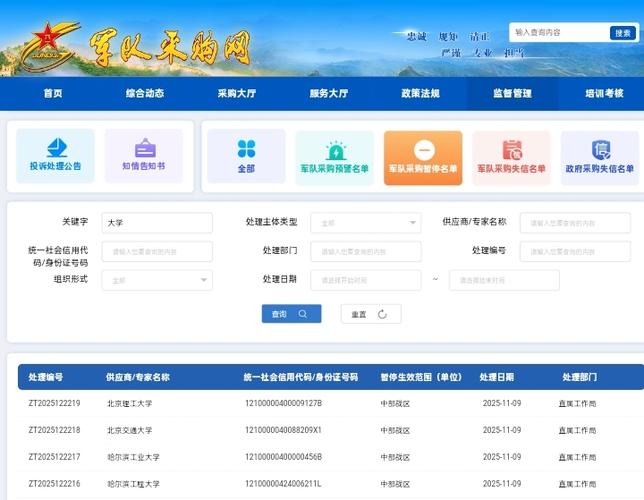Click the 供应商/专家名称 column header
644x500 pixels.
coord(138,377)
